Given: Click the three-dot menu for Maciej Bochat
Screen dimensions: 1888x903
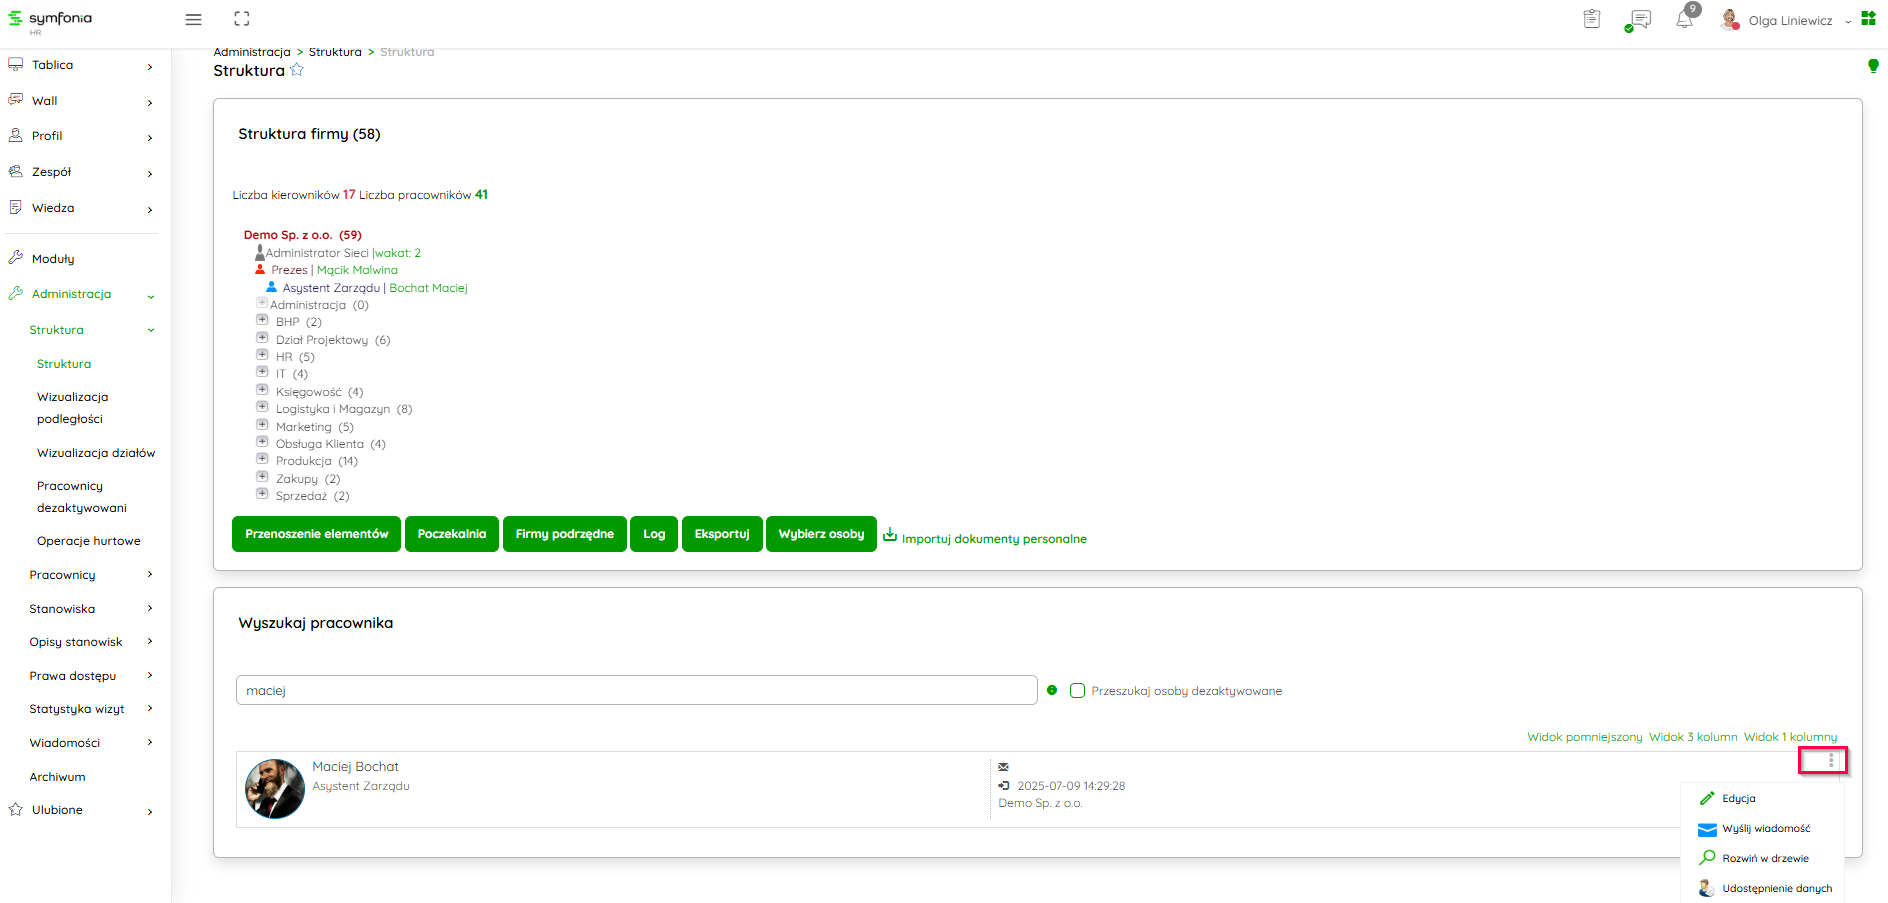Looking at the screenshot, I should tap(1831, 761).
